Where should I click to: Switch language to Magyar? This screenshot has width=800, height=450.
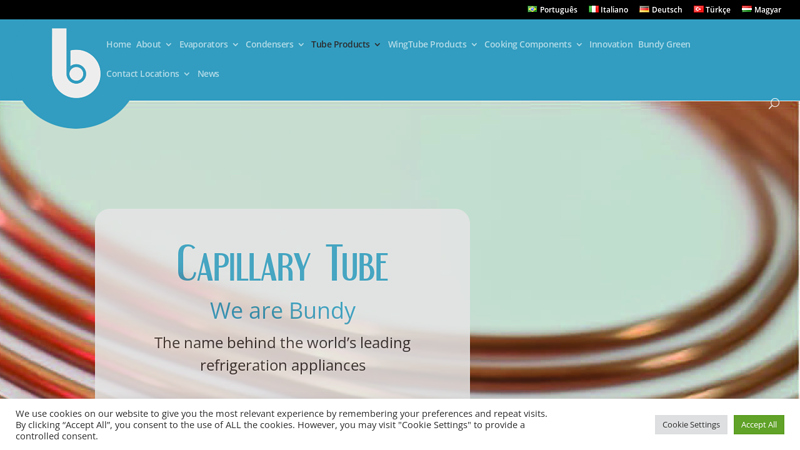(x=767, y=10)
